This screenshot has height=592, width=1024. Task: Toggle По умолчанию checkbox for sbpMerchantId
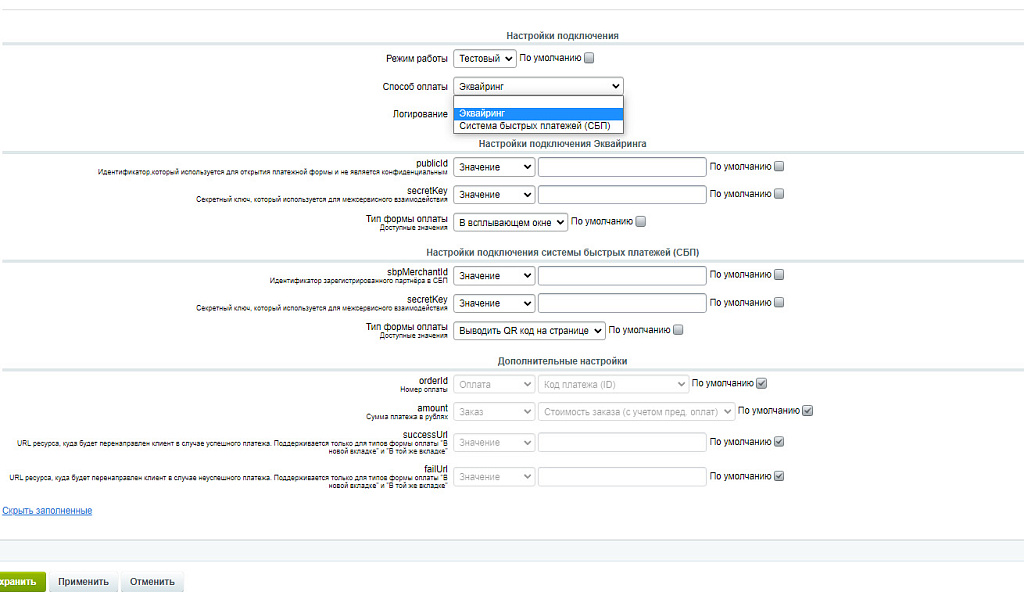point(779,275)
